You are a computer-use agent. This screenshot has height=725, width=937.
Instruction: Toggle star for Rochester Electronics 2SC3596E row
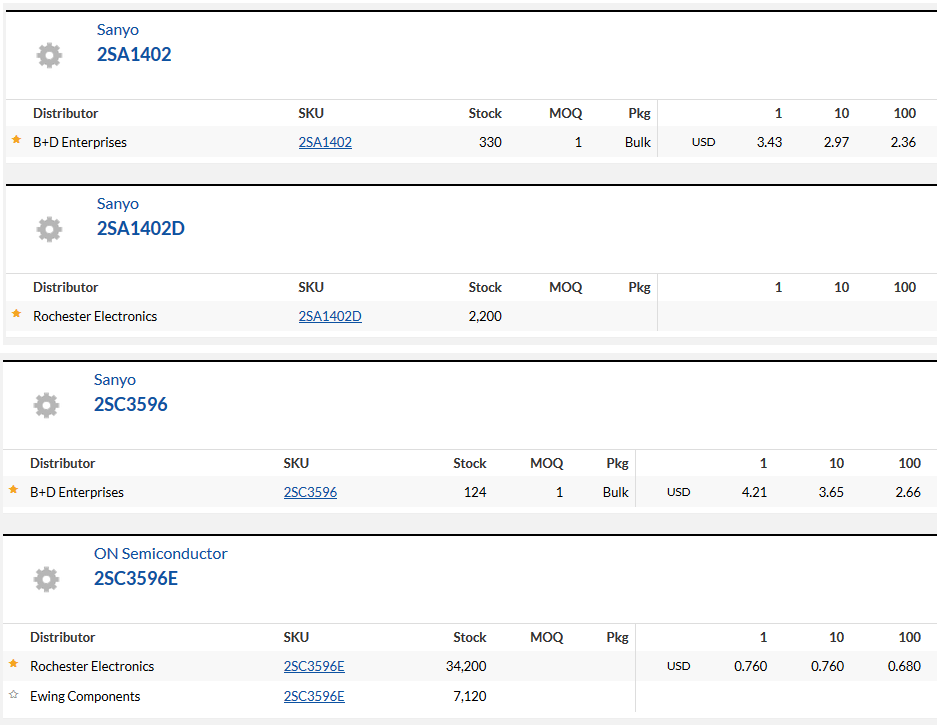(13, 664)
